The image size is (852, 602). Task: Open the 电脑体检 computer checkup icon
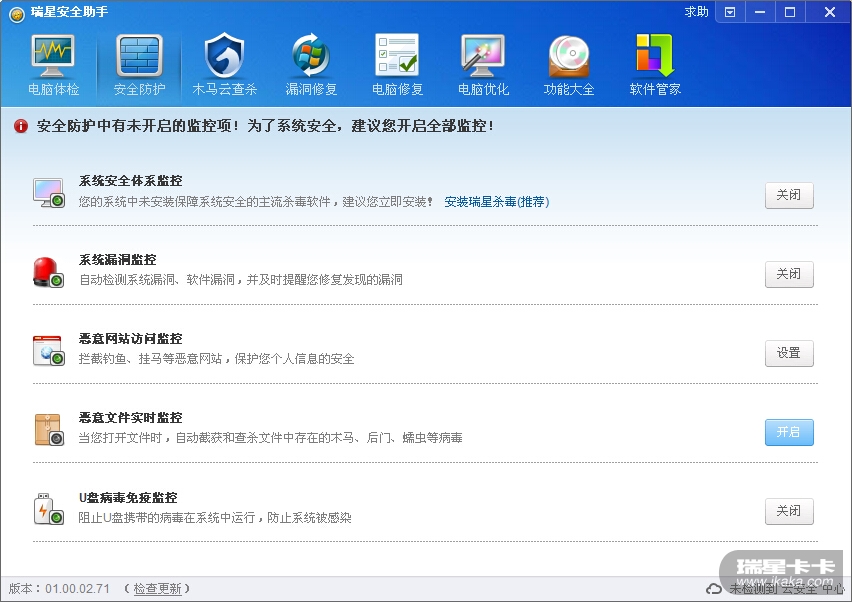pyautogui.click(x=53, y=57)
